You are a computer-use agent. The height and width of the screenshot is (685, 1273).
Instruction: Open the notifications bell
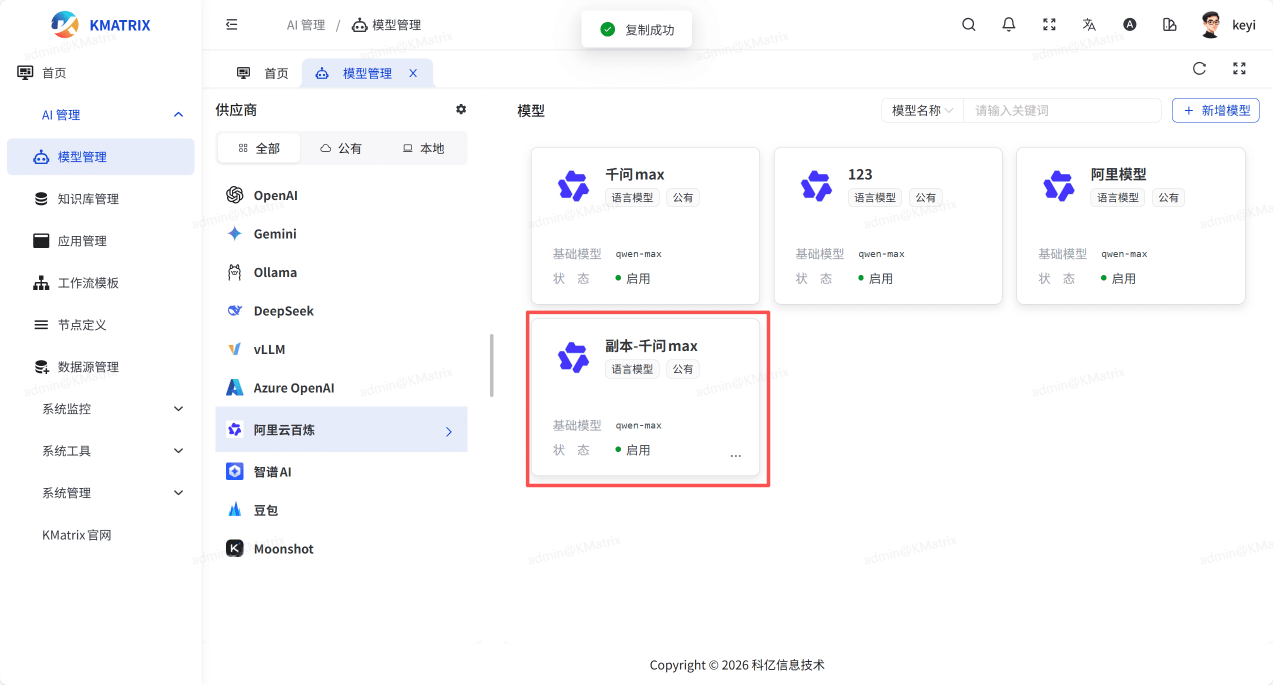(x=1009, y=25)
